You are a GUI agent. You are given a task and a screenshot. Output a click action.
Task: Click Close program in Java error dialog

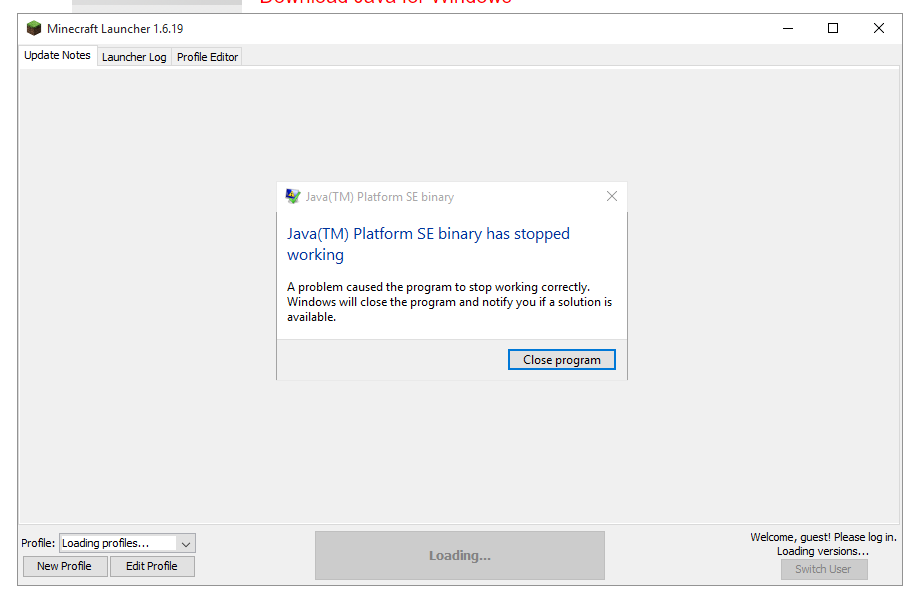tap(561, 360)
